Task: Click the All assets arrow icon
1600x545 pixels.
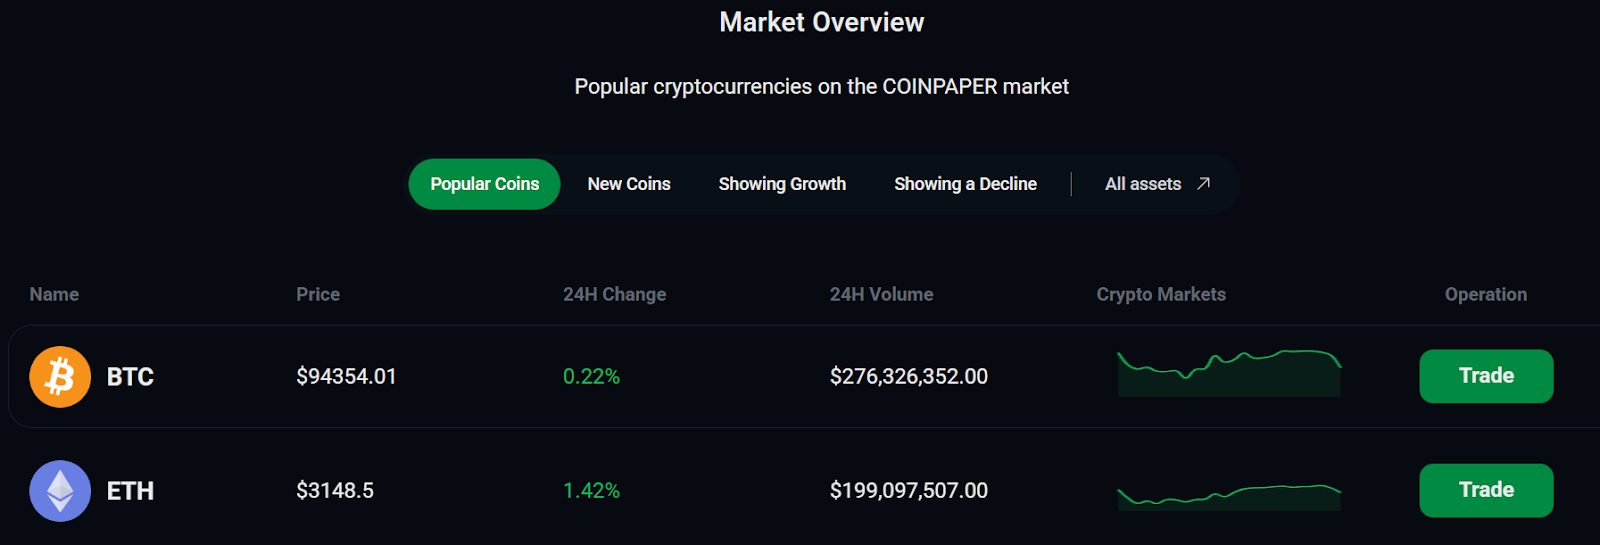Action: tap(1204, 184)
